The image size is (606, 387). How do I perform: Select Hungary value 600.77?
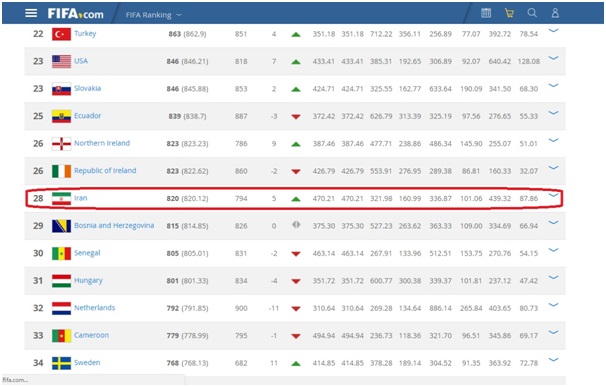(381, 281)
